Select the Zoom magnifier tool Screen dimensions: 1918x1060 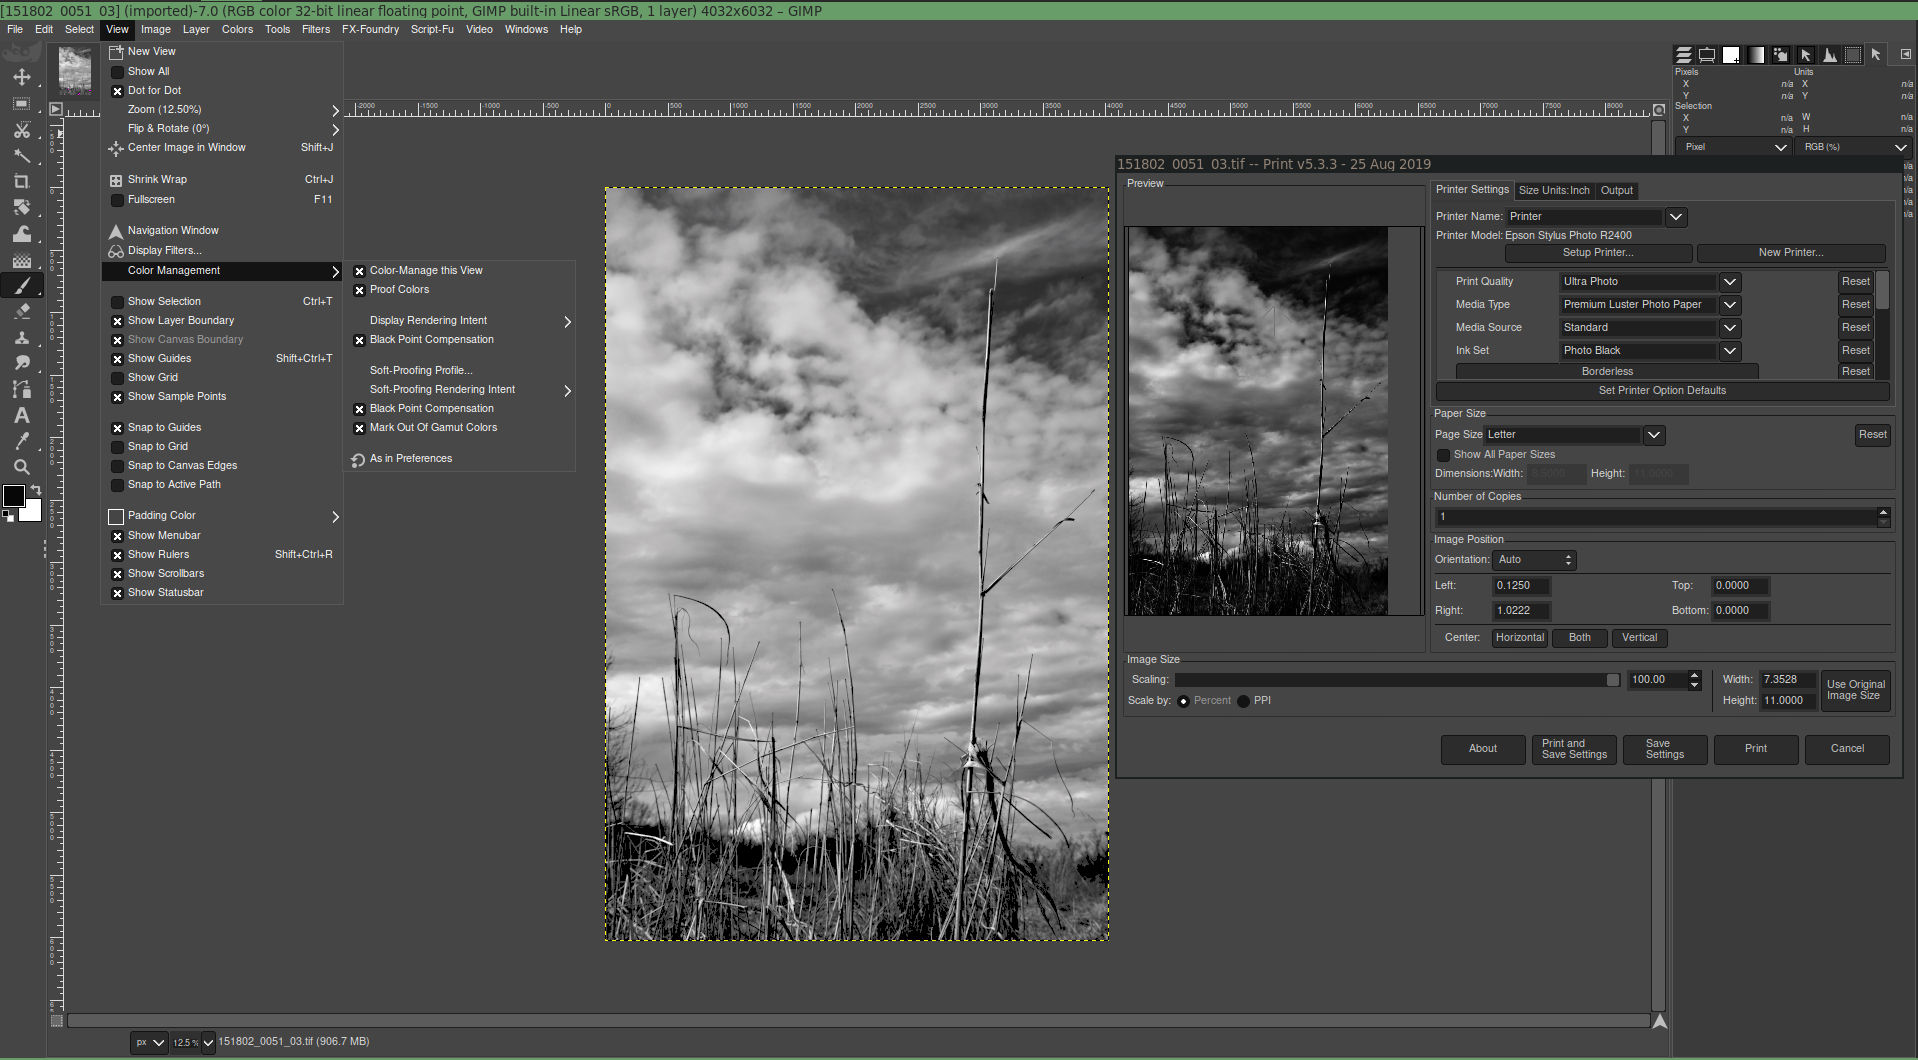(22, 467)
